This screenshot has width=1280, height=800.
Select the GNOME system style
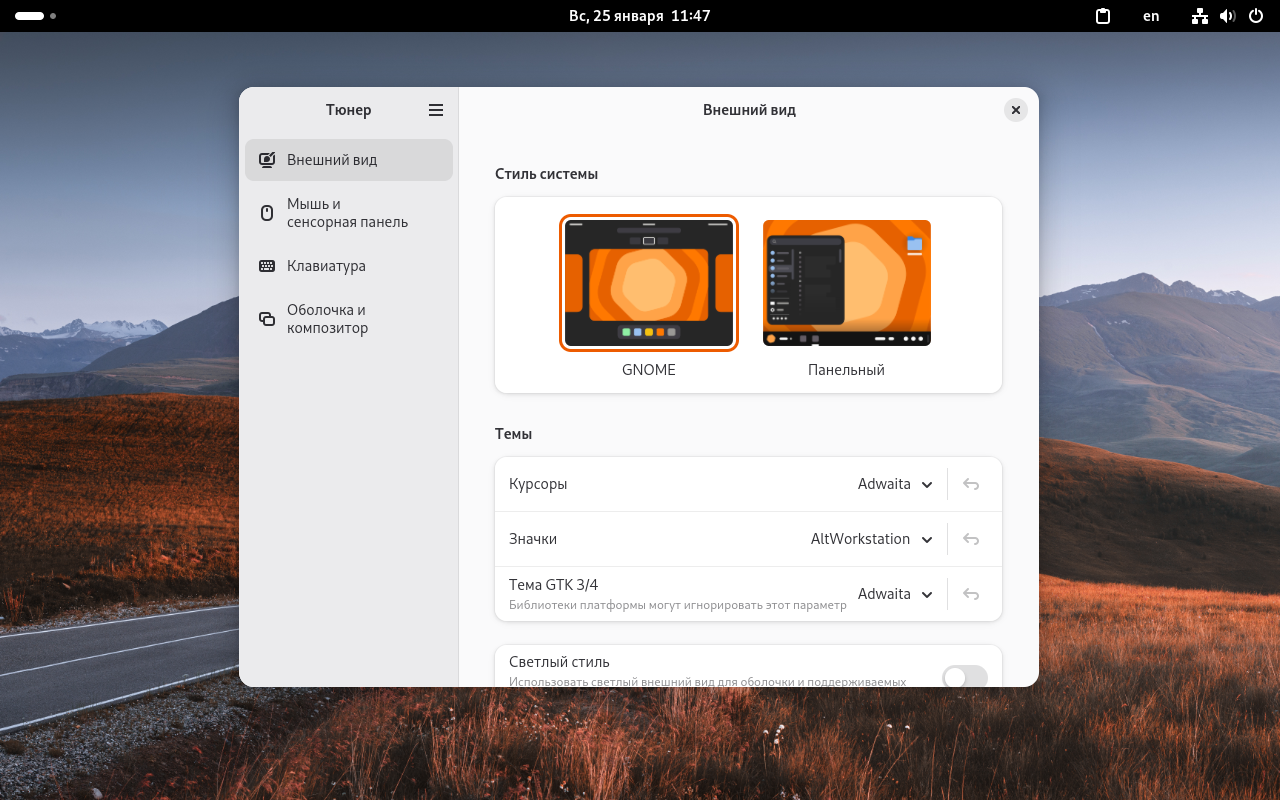649,283
